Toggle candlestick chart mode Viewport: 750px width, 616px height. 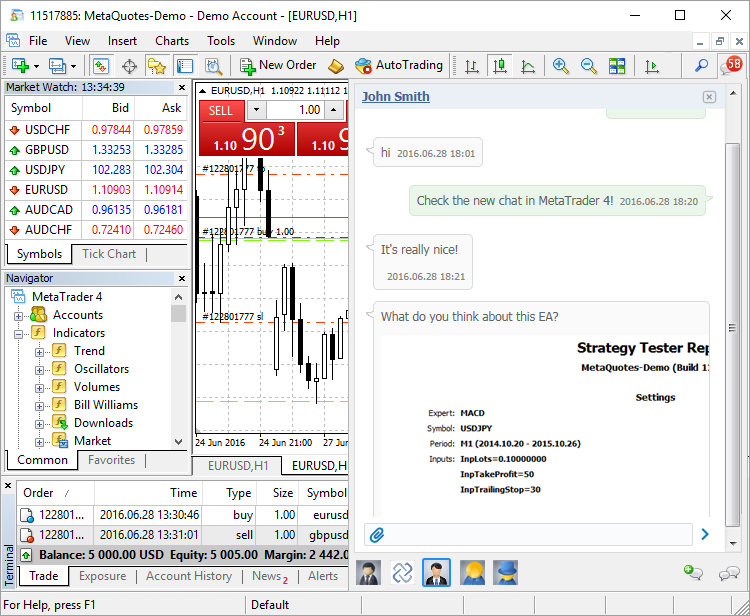pyautogui.click(x=499, y=66)
